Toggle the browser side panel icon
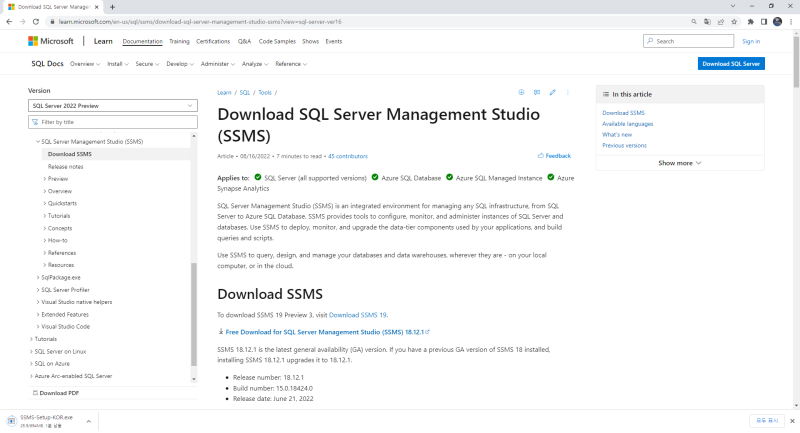Viewport: 800px width, 433px height. click(x=764, y=22)
